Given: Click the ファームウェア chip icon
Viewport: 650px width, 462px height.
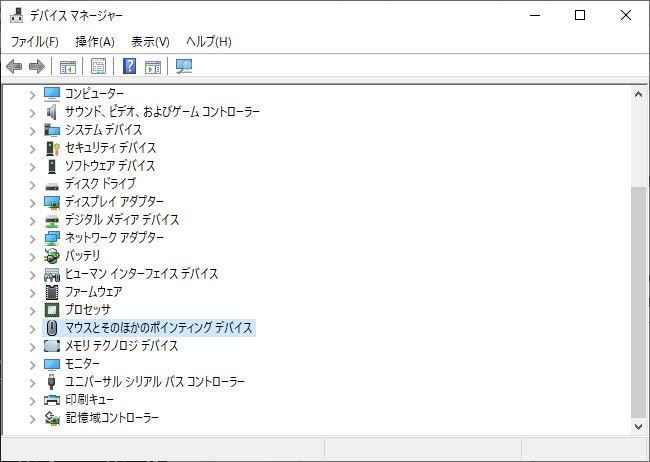Looking at the screenshot, I should tap(52, 292).
